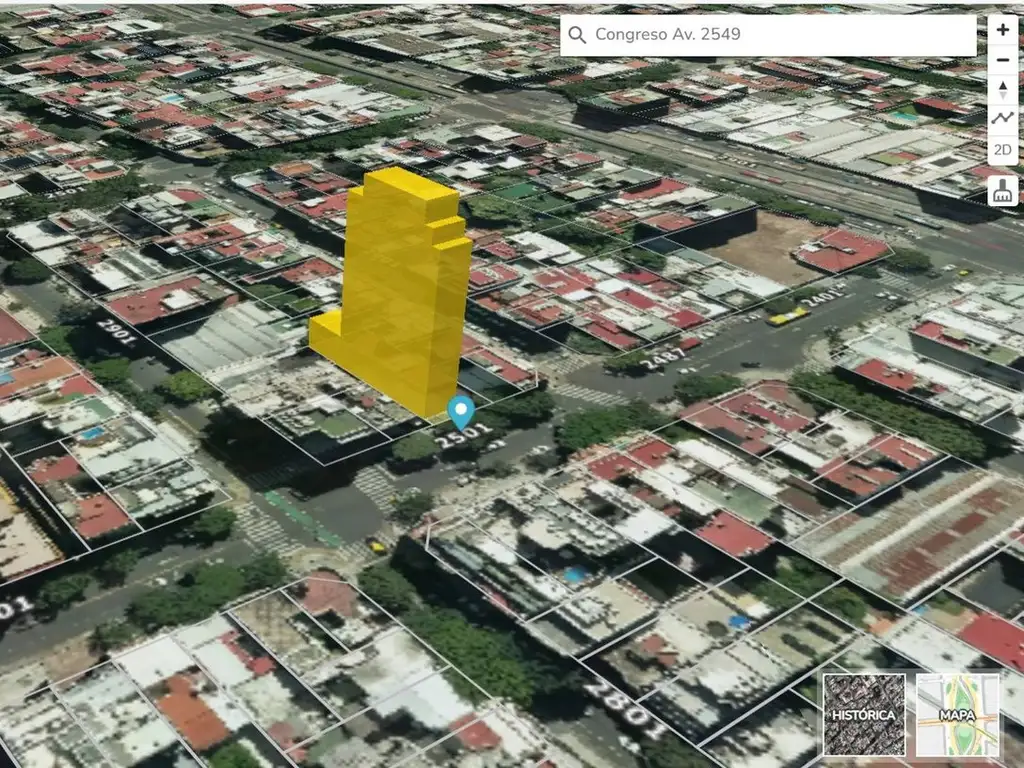Zoom out with the minus button

1002,60
